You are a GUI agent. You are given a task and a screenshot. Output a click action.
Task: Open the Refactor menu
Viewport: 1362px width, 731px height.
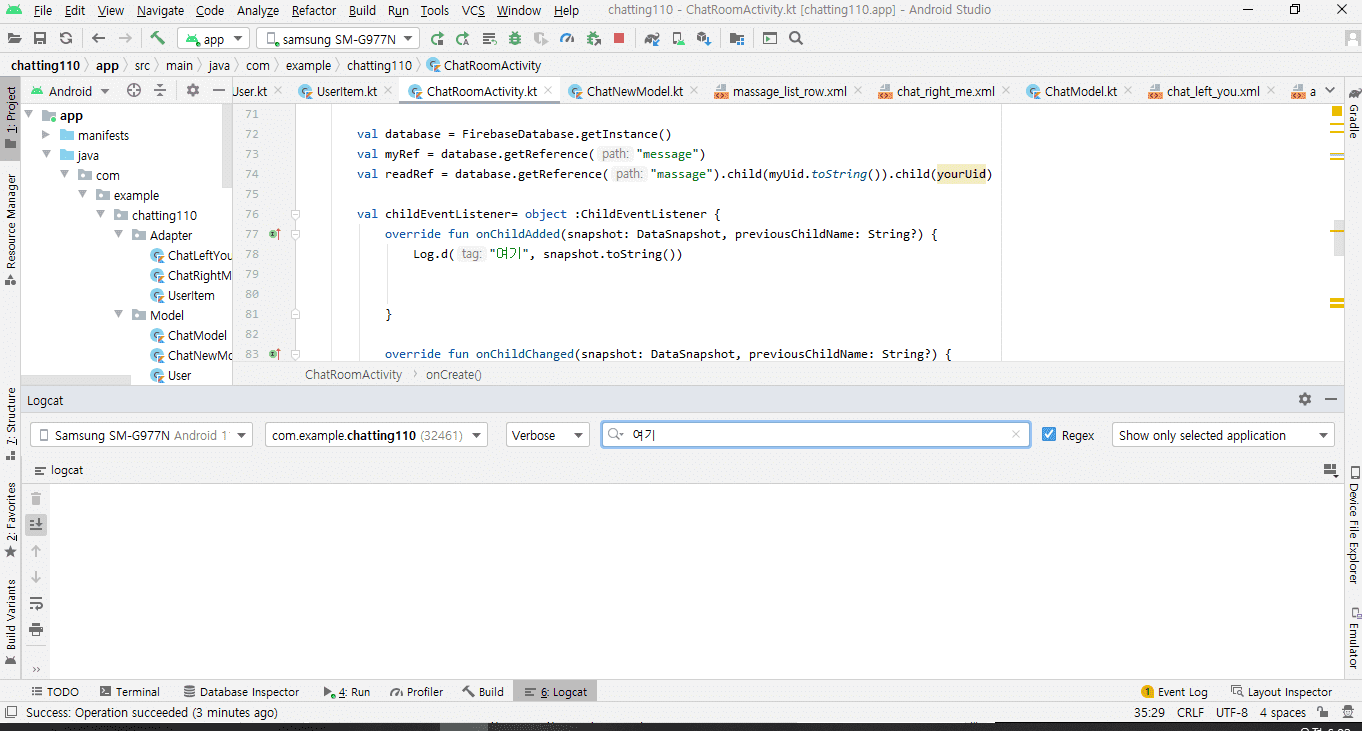313,11
